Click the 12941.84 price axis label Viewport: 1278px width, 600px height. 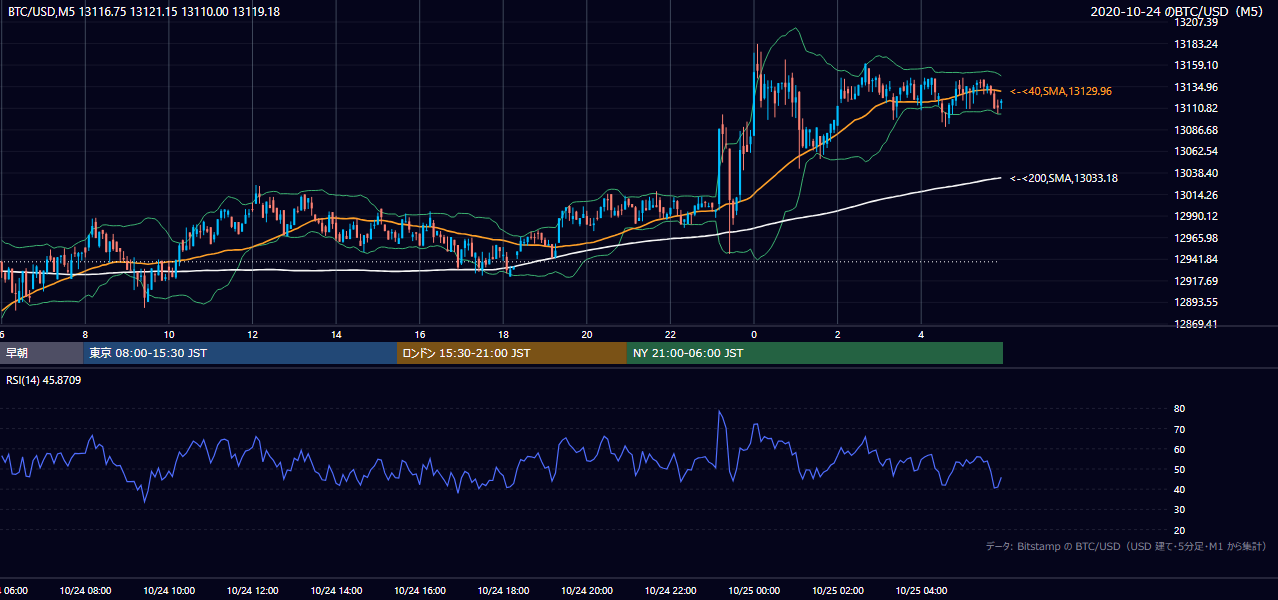[x=1196, y=259]
